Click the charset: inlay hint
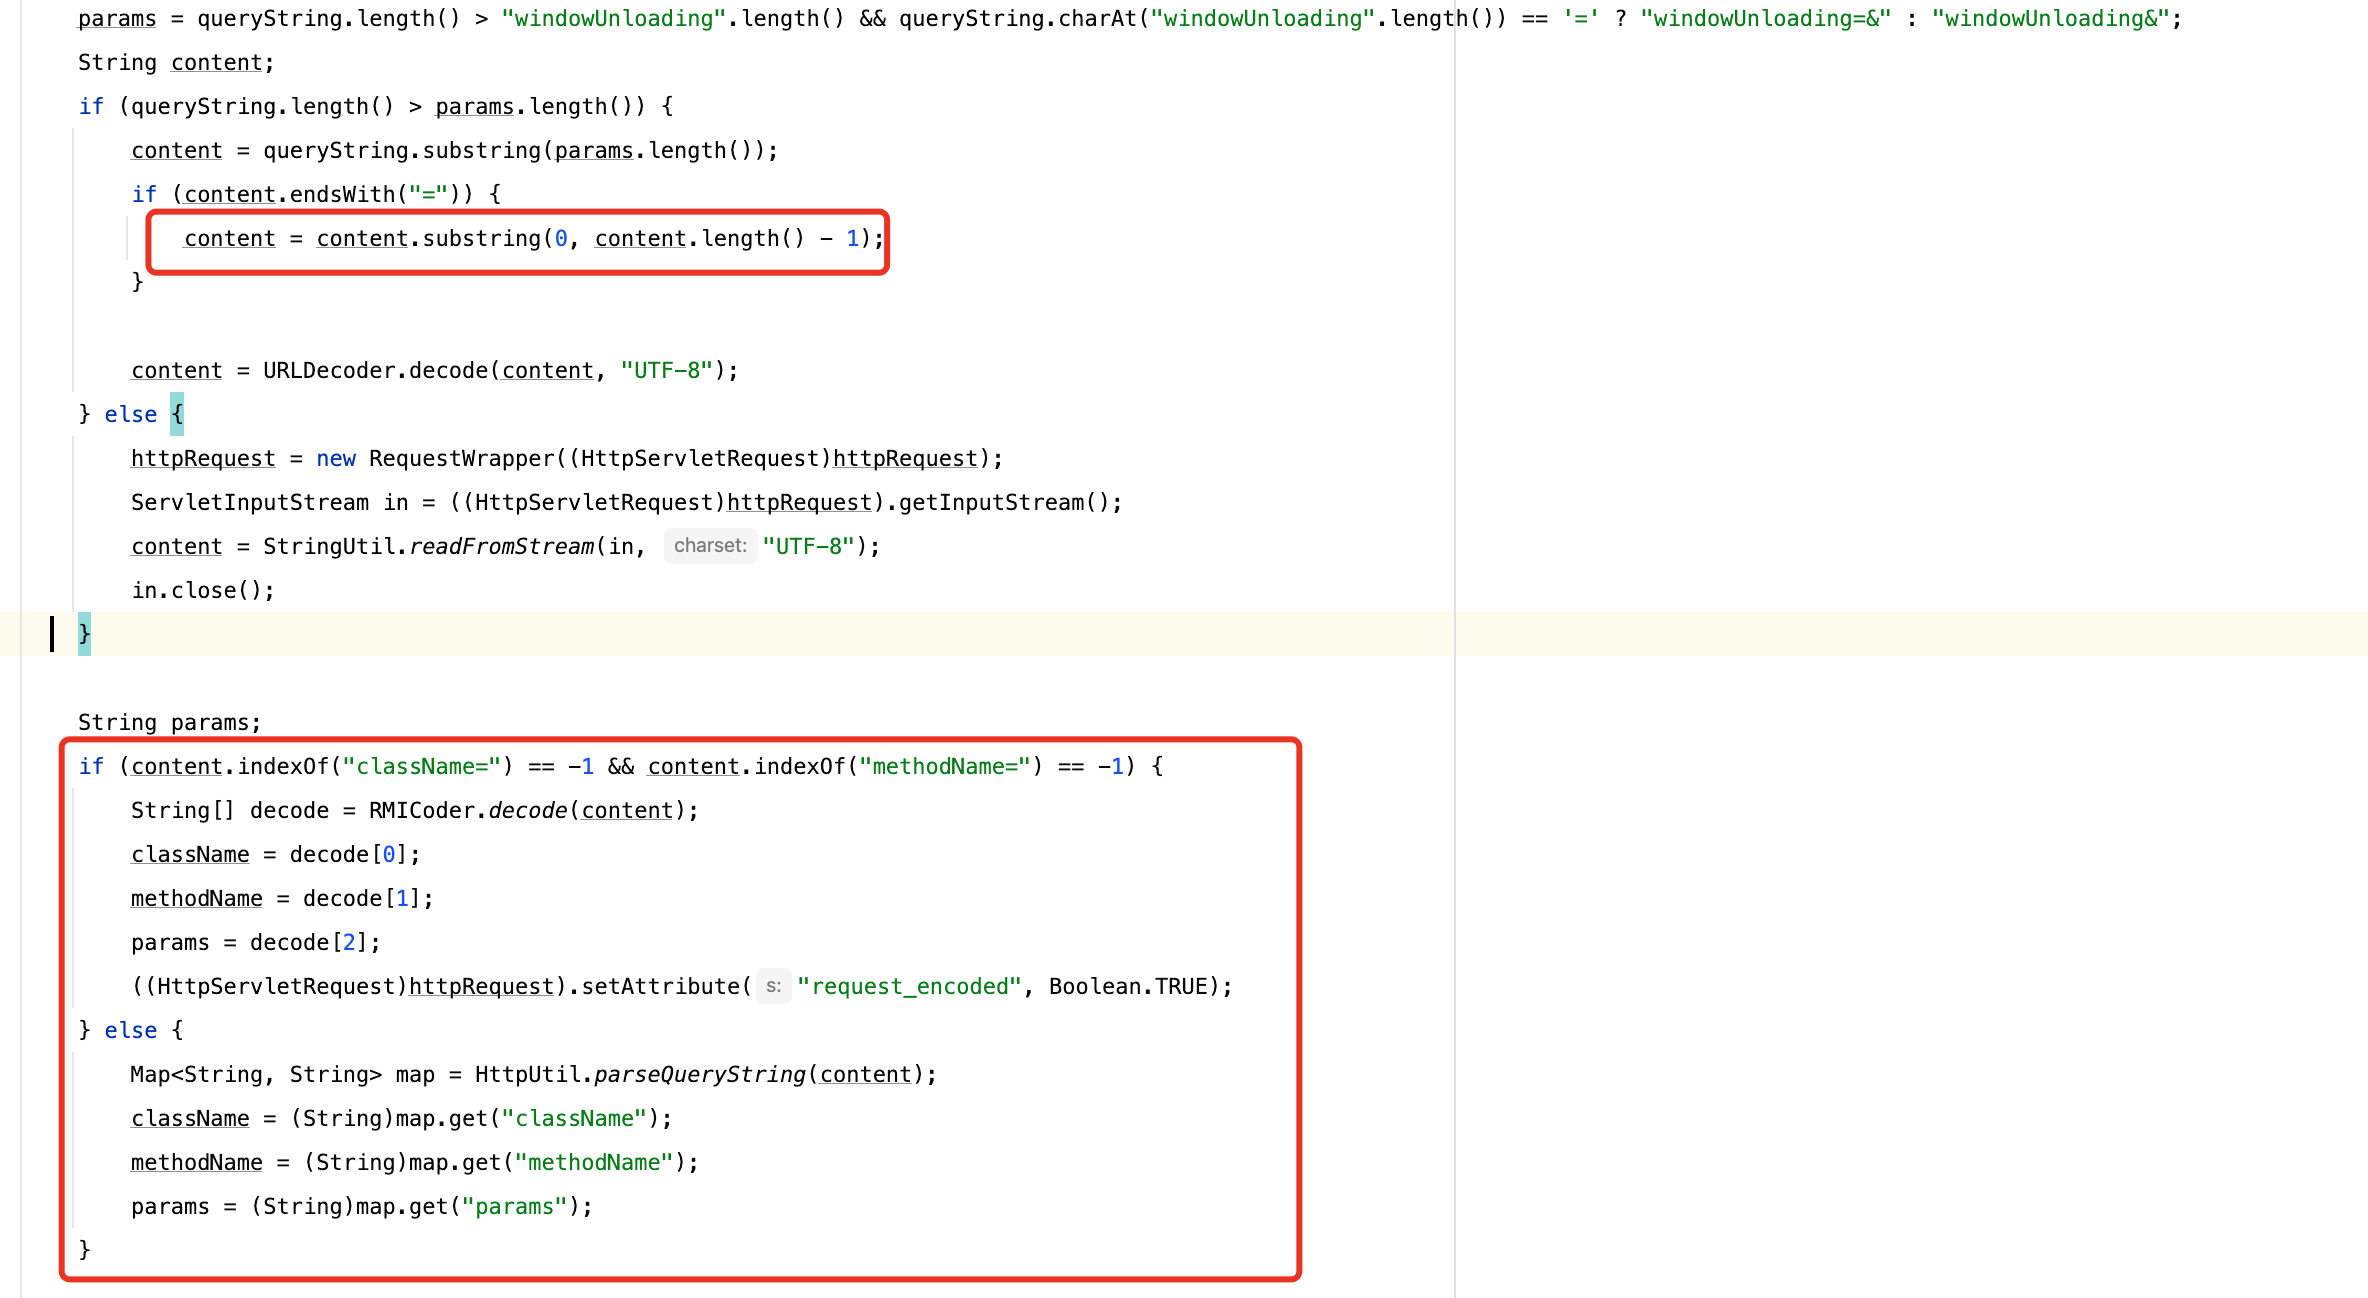 710,546
